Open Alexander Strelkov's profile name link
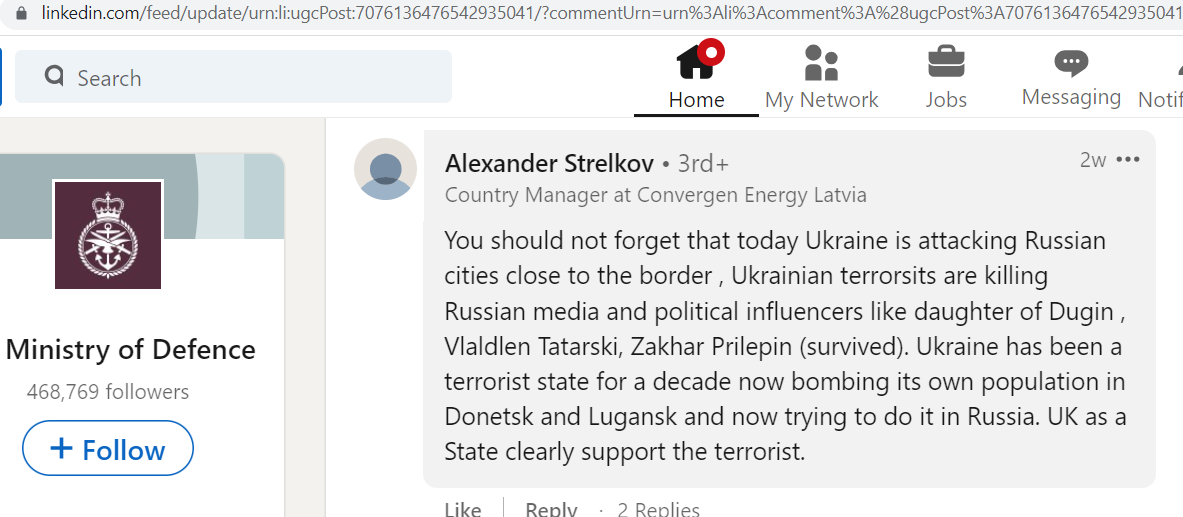Viewport: 1183px width, 517px height. tap(549, 163)
